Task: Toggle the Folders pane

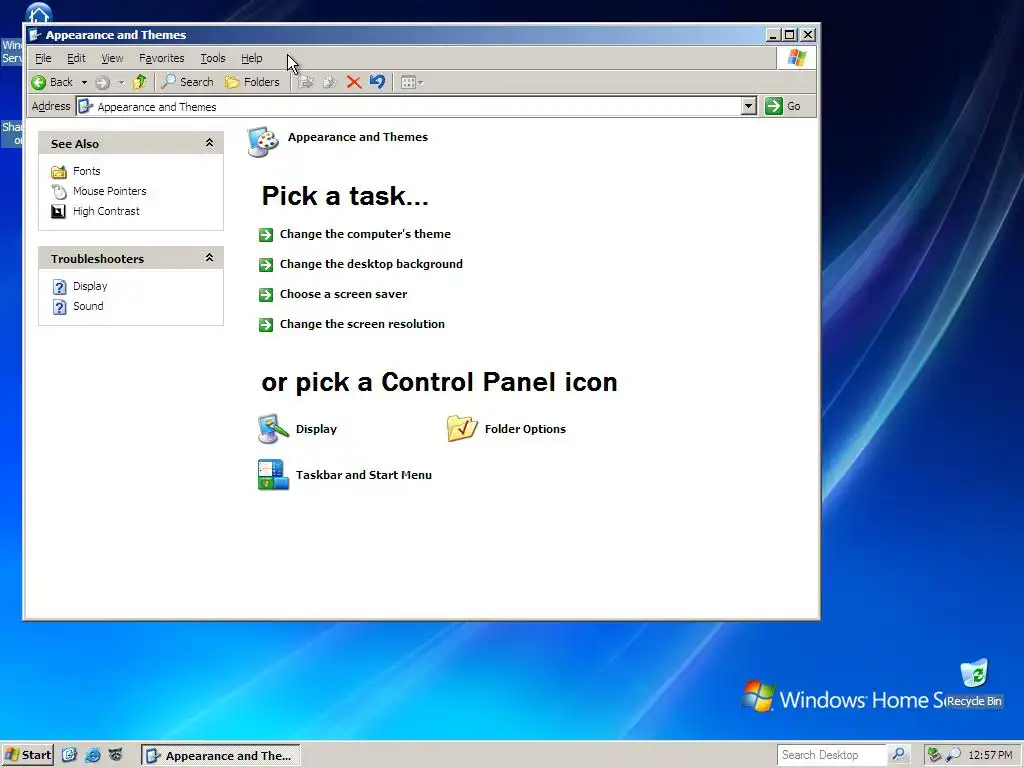Action: point(252,82)
